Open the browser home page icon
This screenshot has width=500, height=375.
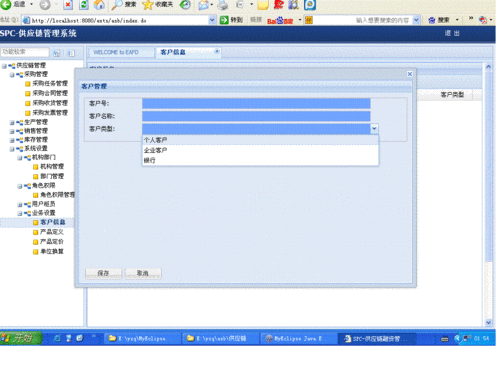point(99,5)
